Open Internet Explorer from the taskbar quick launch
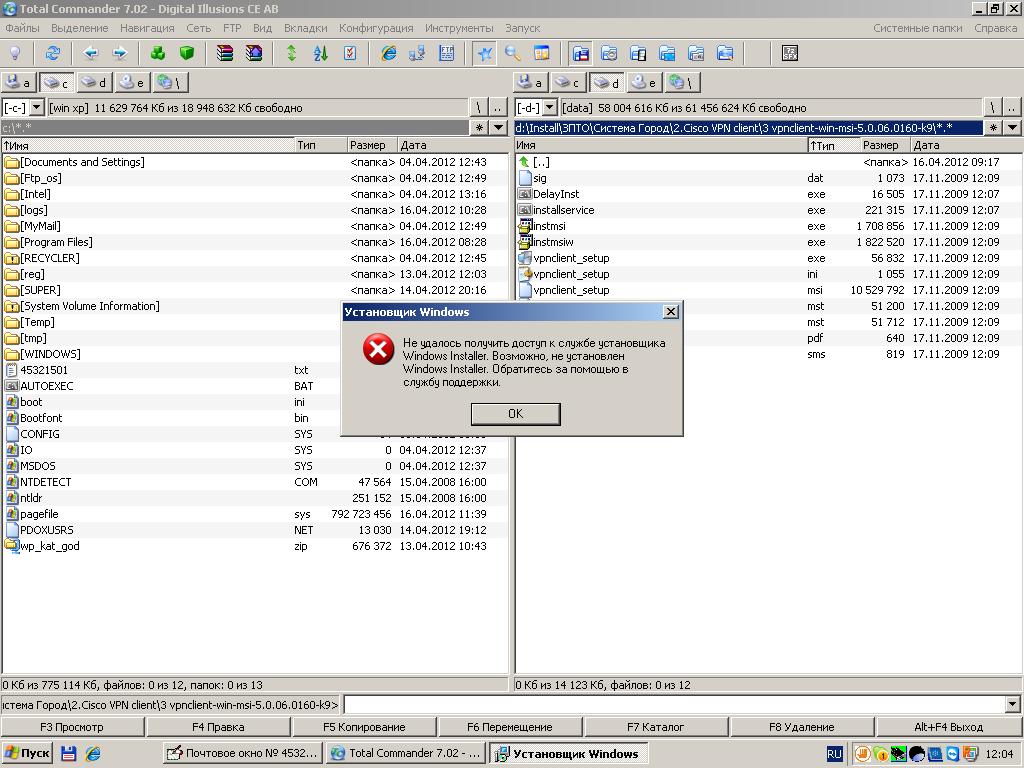 (93, 753)
